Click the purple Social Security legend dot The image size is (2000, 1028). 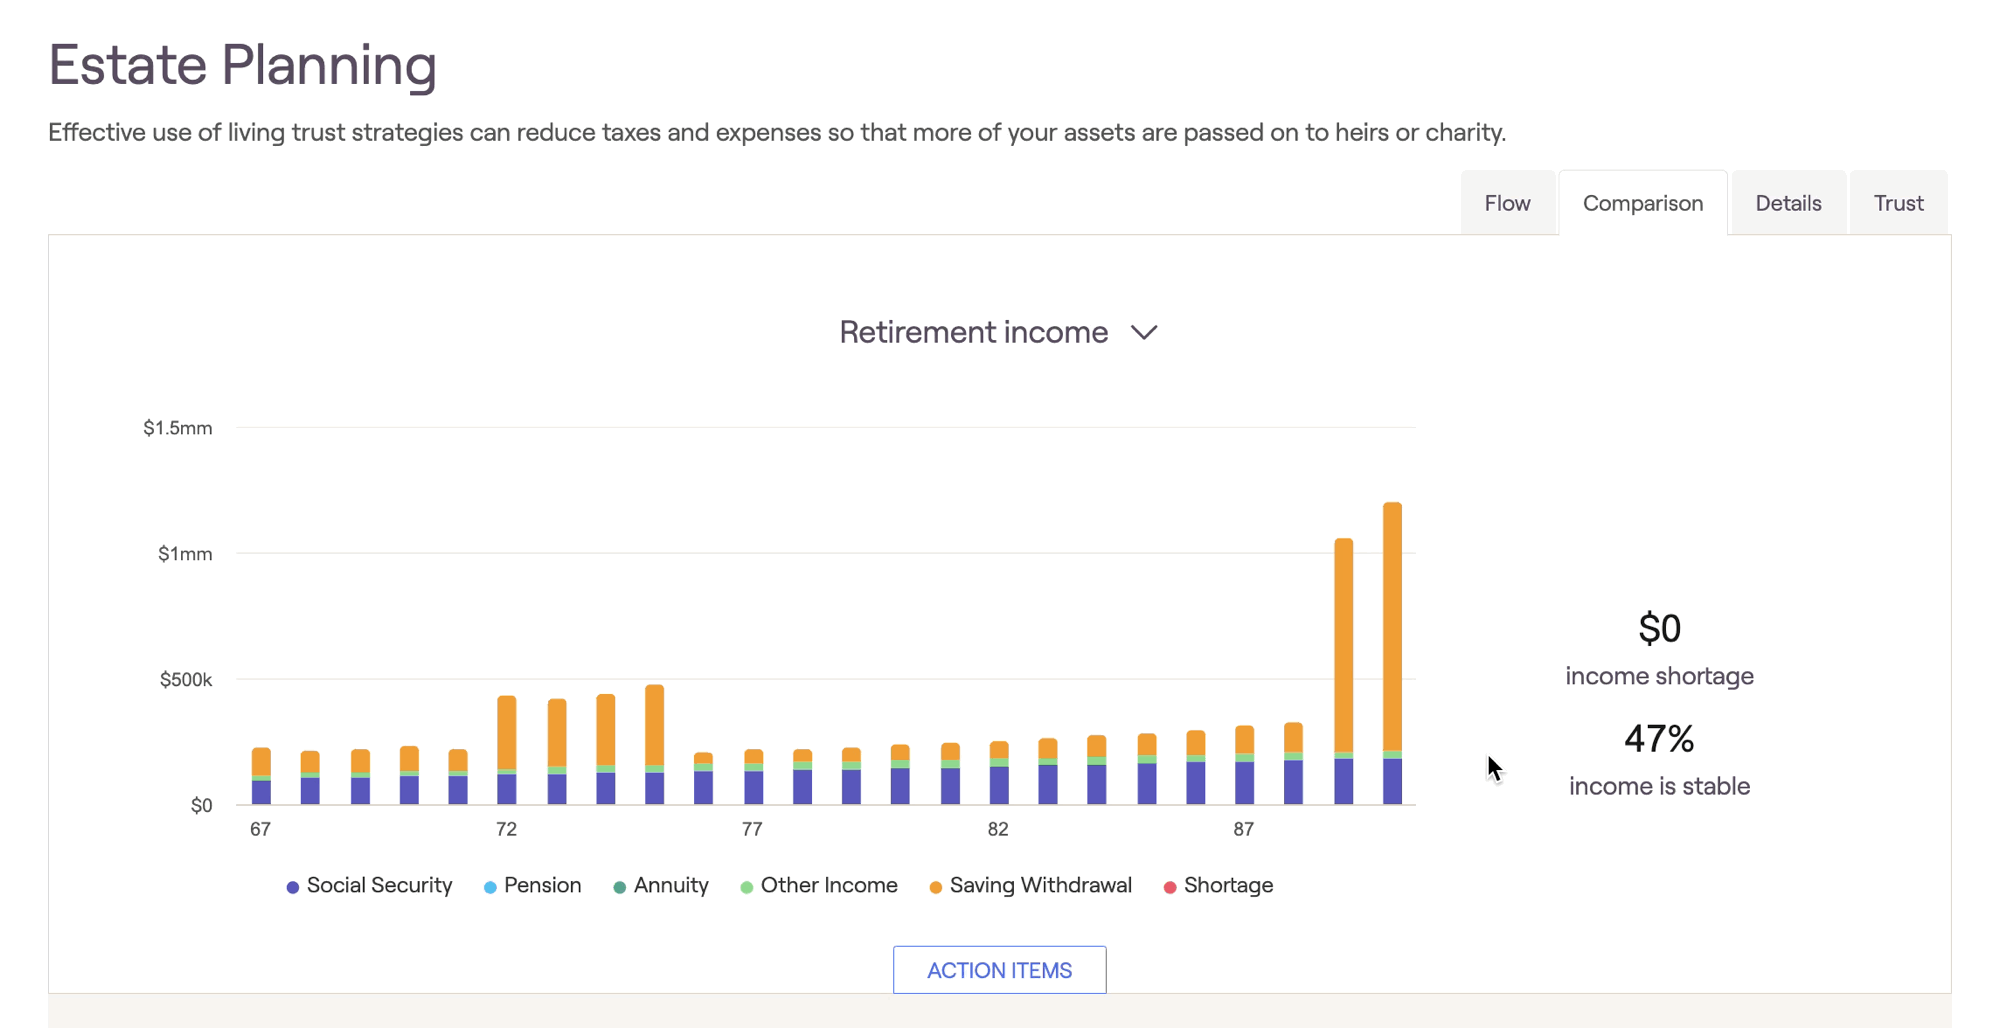coord(293,887)
